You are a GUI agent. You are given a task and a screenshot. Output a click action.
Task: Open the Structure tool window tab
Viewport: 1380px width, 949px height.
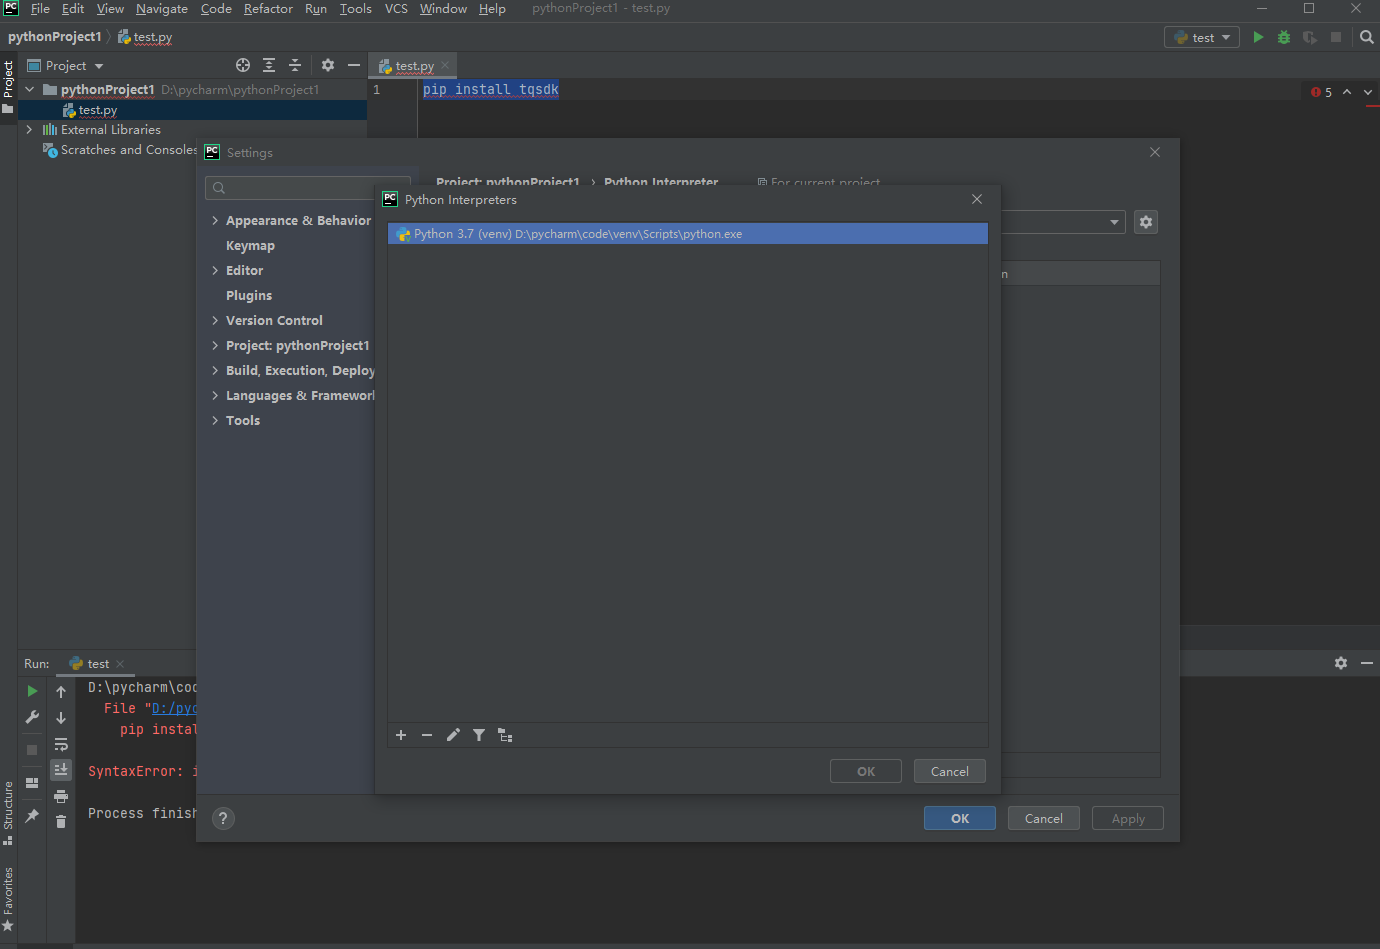pyautogui.click(x=8, y=813)
